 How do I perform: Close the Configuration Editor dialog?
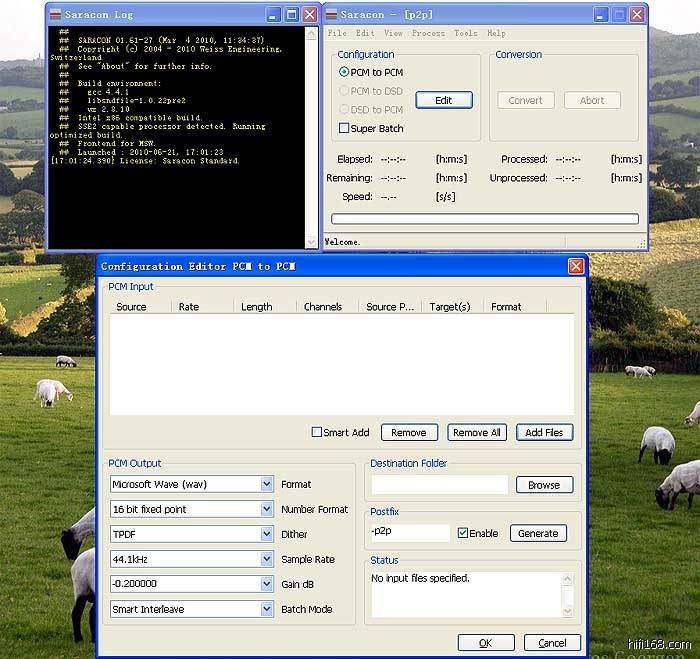click(576, 266)
